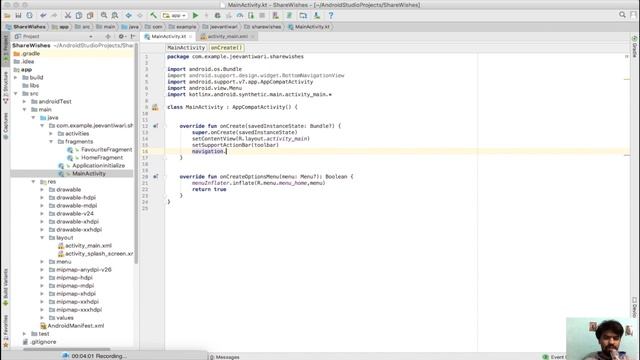Click Scroll from Source target icon in Project panel

108,36
